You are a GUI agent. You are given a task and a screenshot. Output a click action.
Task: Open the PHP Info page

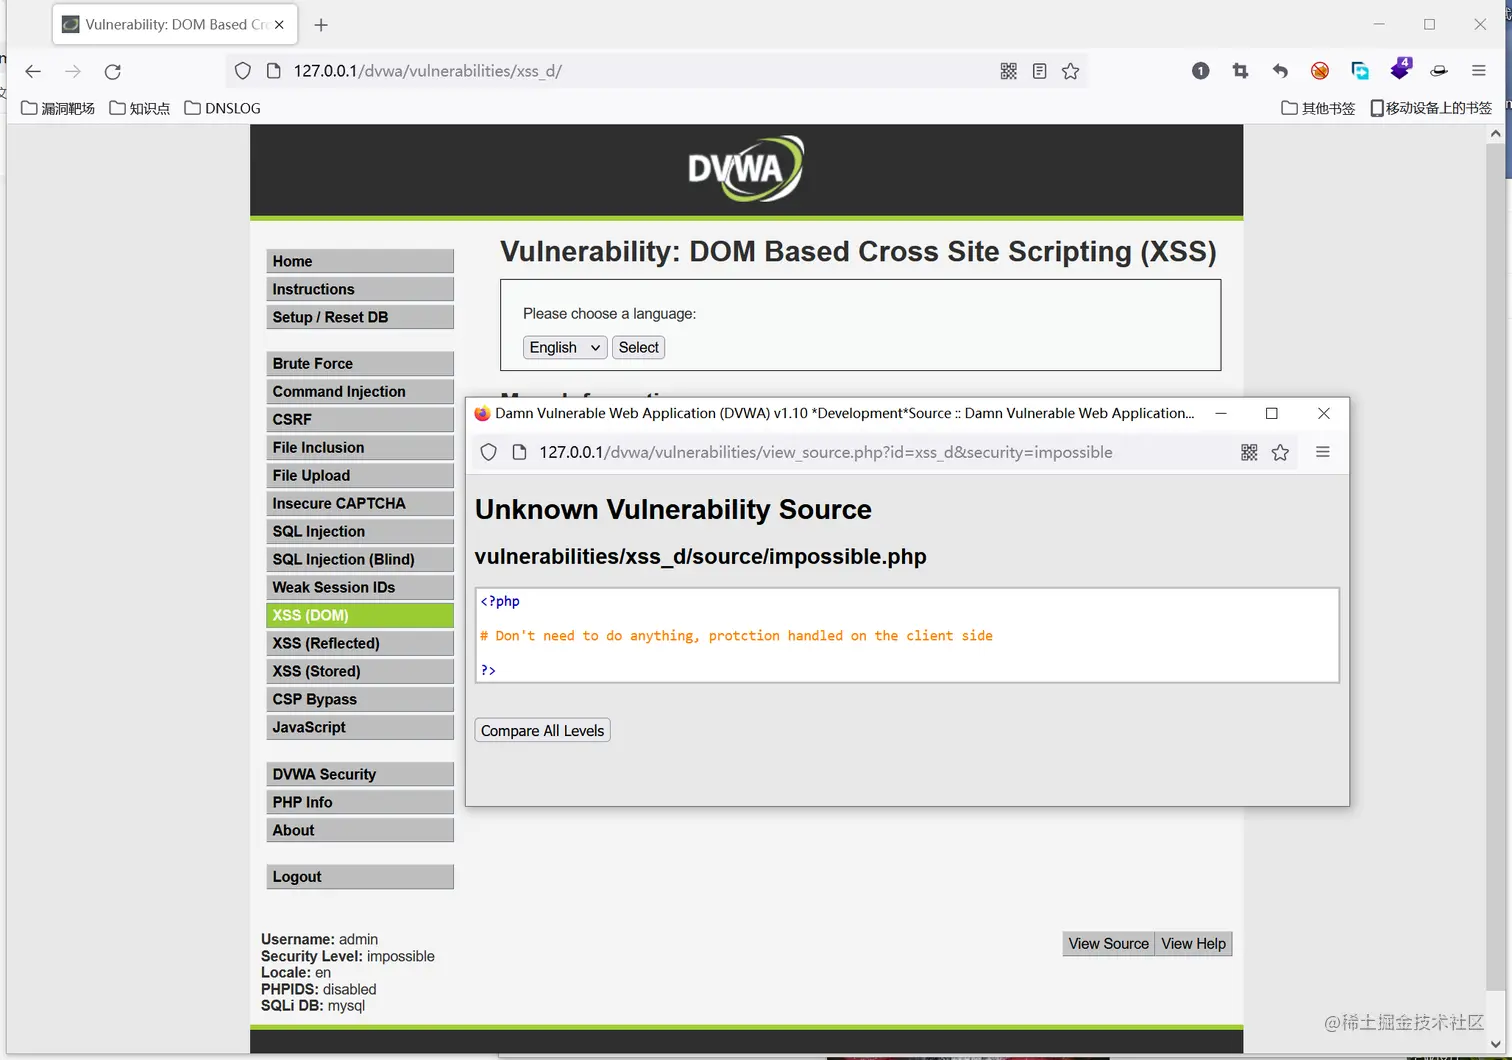360,803
